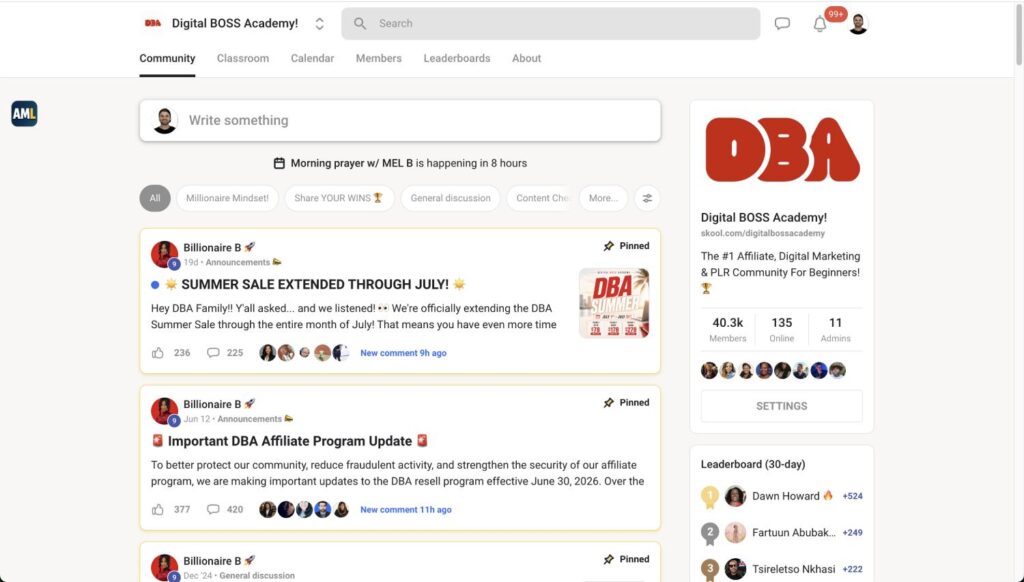
Task: Open Fartuun Abubak's leaderboard avatar
Action: click(735, 533)
